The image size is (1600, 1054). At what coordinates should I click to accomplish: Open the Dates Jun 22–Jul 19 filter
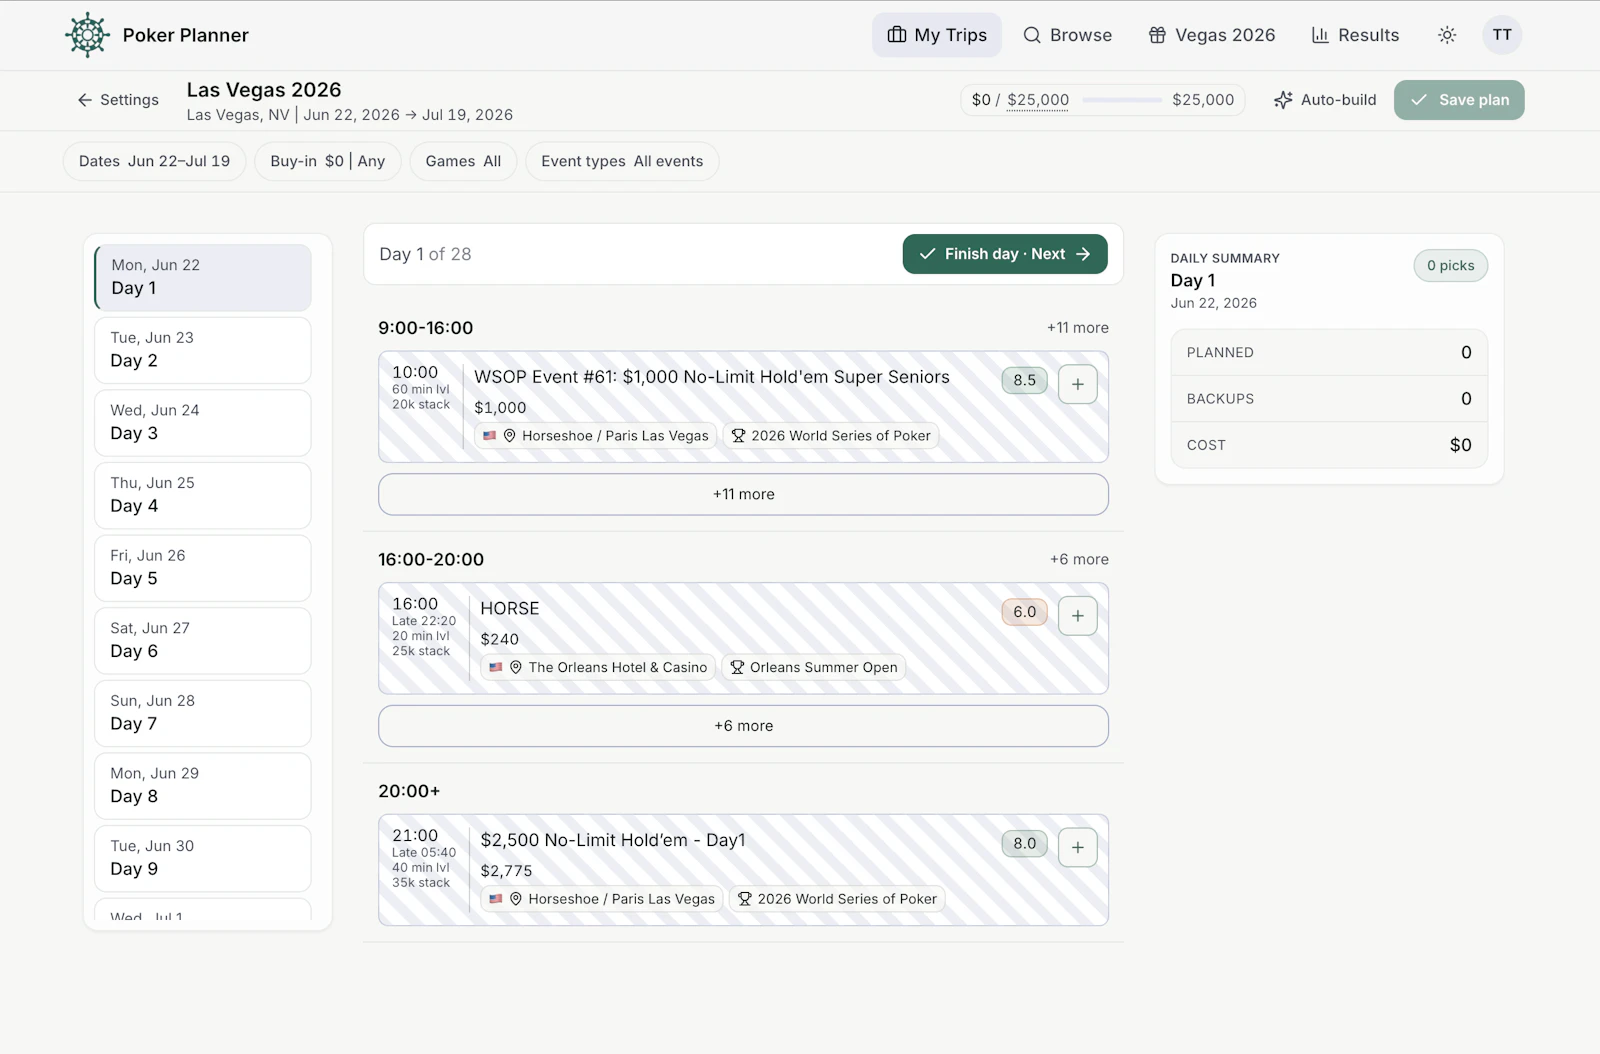[x=154, y=161]
